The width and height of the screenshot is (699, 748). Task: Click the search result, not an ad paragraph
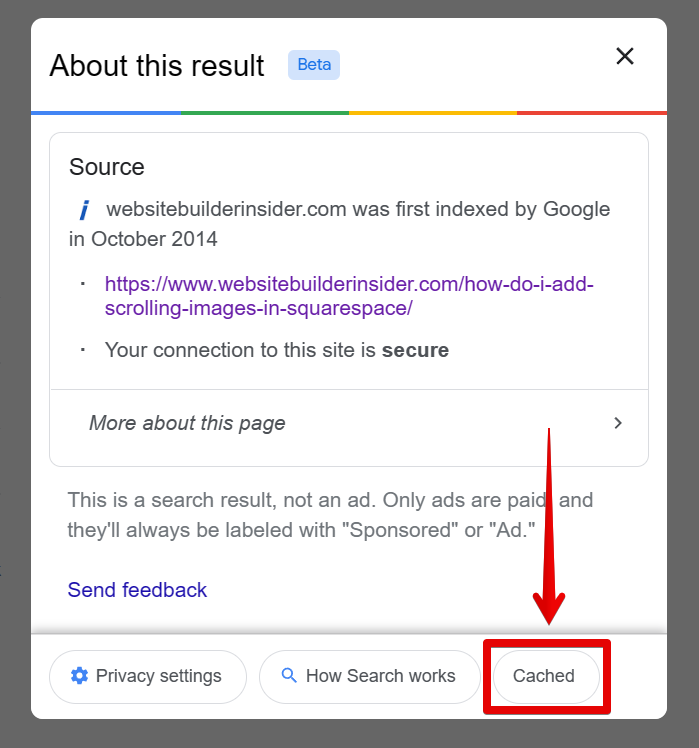tap(330, 514)
